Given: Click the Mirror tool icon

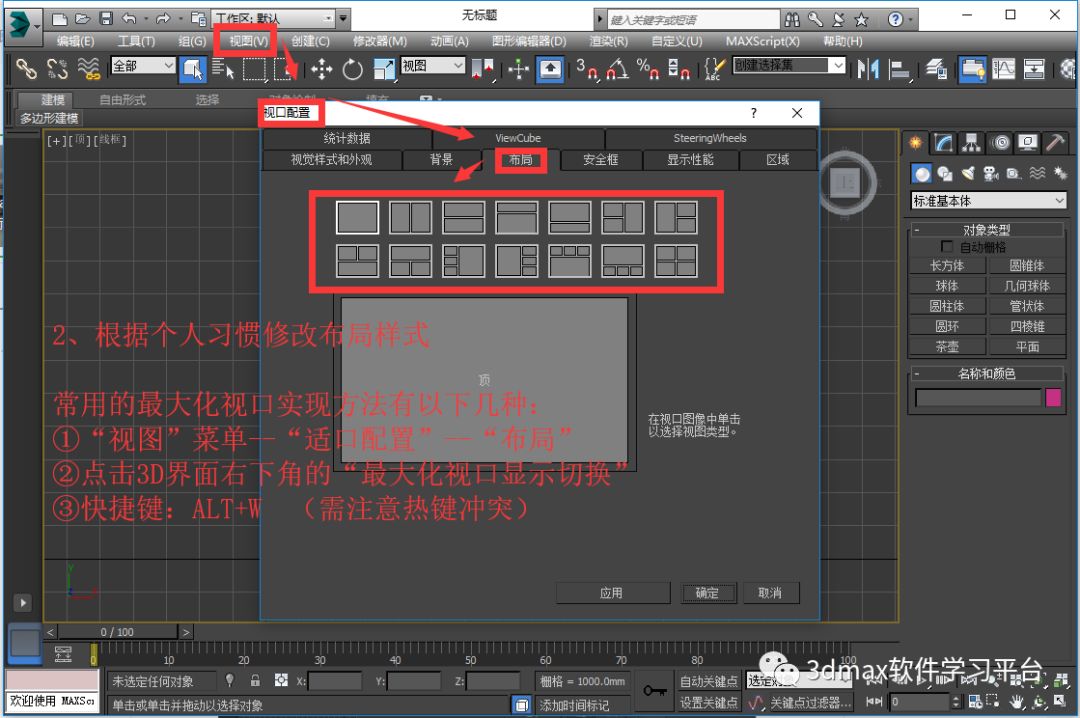Looking at the screenshot, I should point(869,69).
